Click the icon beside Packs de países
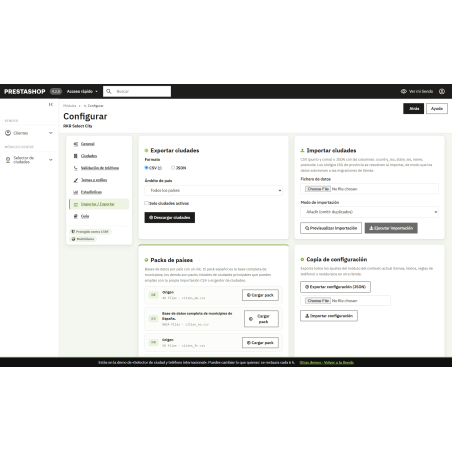Screen dimensions: 452x452 point(146,260)
